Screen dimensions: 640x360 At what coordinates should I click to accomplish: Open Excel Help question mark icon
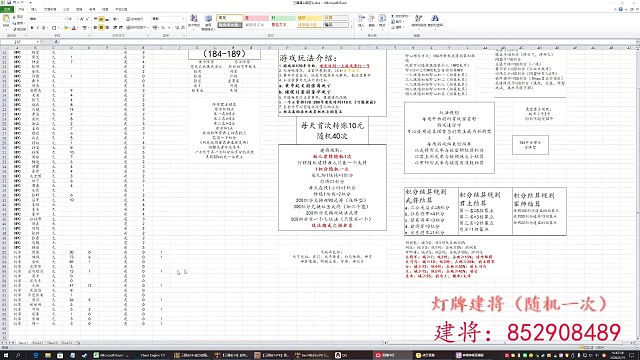point(621,9)
